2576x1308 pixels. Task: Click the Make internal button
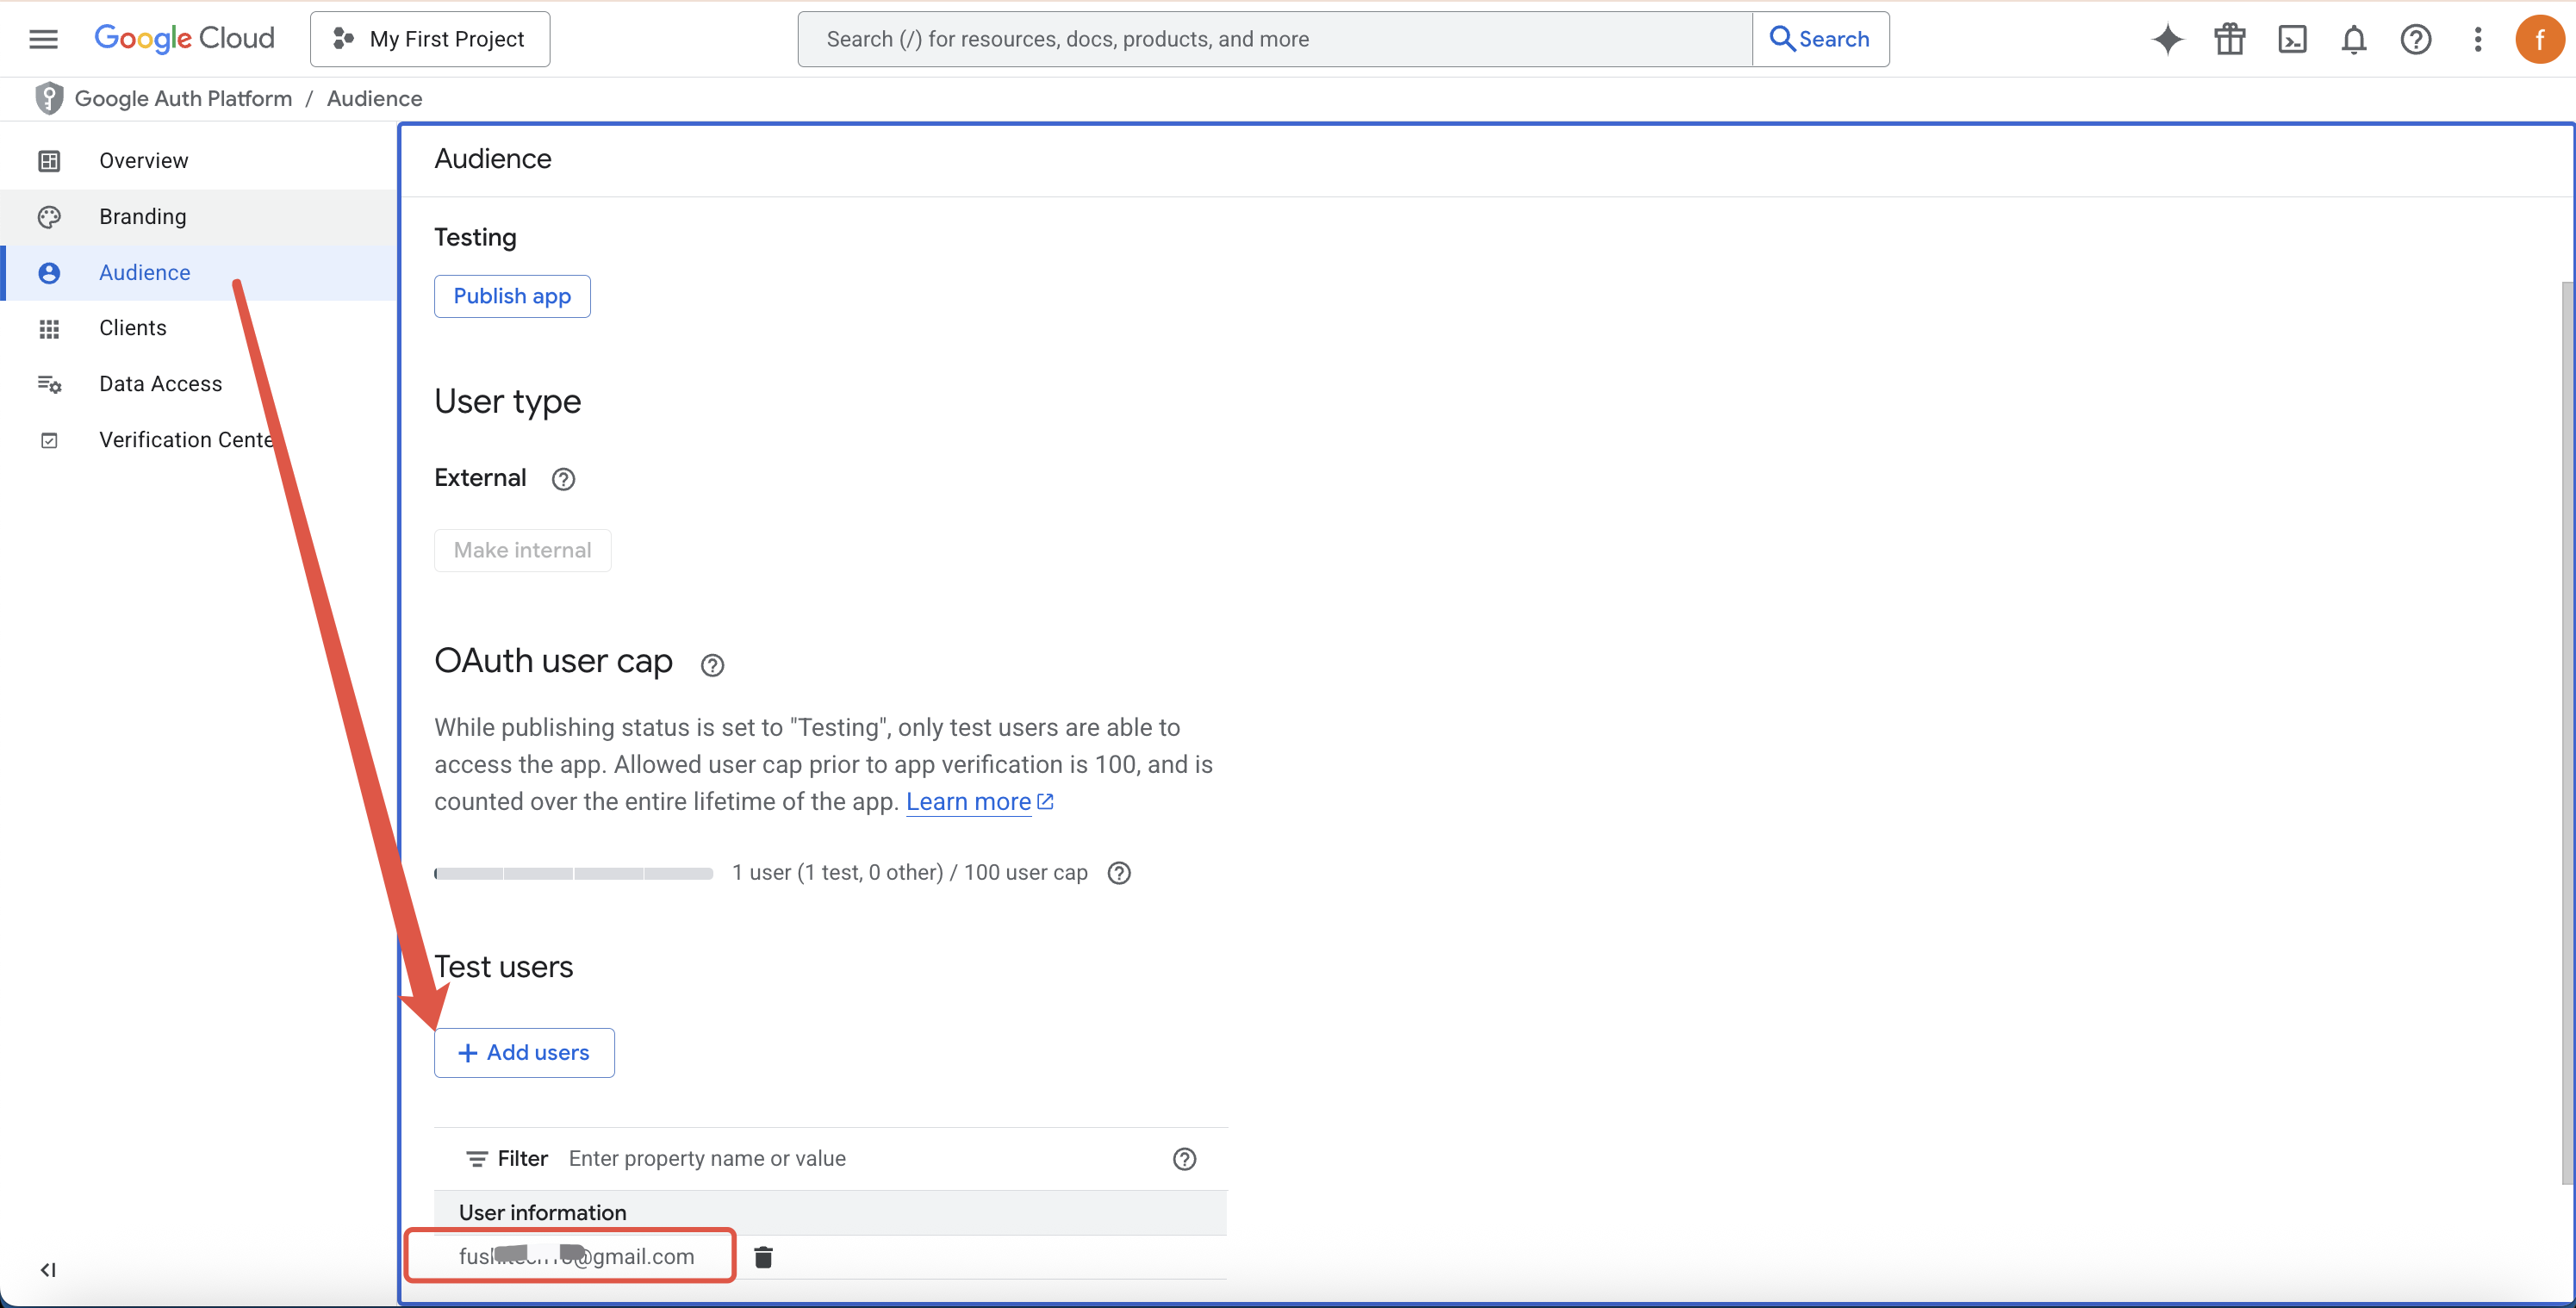pos(522,550)
